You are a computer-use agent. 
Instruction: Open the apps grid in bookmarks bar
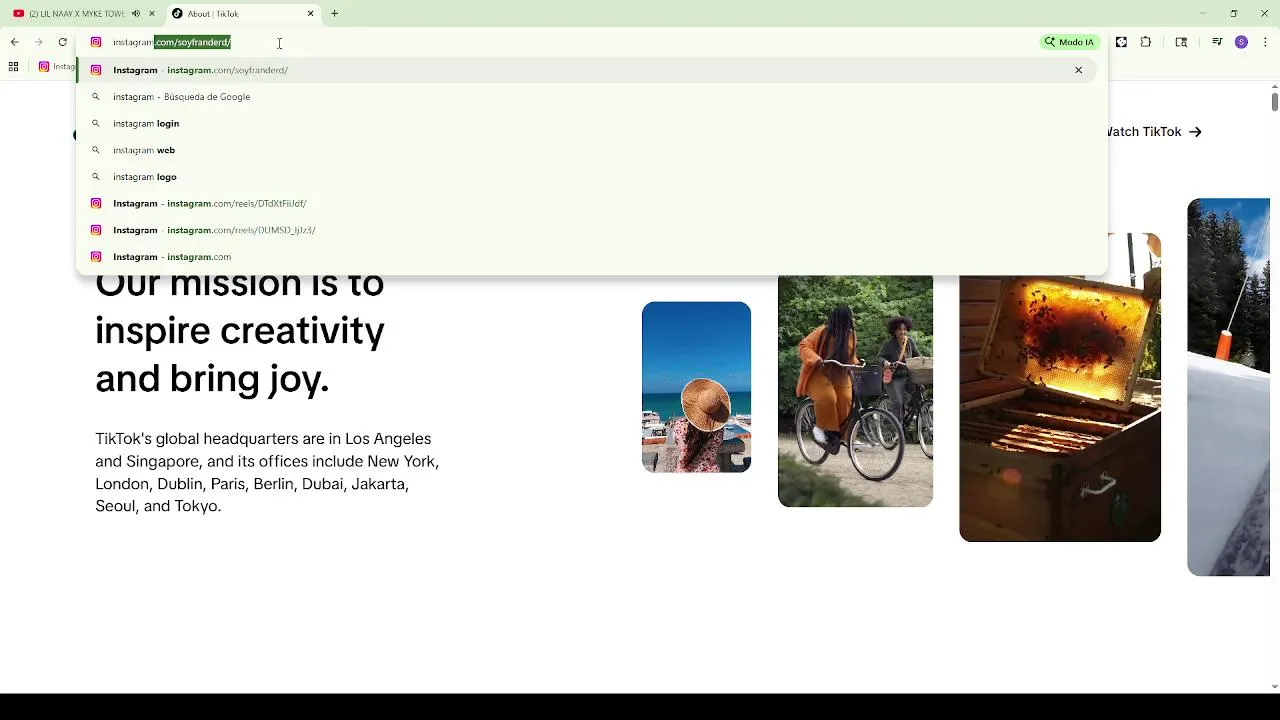pyautogui.click(x=14, y=67)
